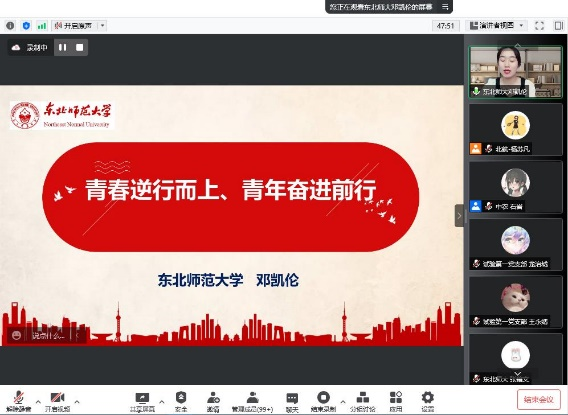568x415 pixels.
Task: Toggle the camera video button
Action: [57, 401]
